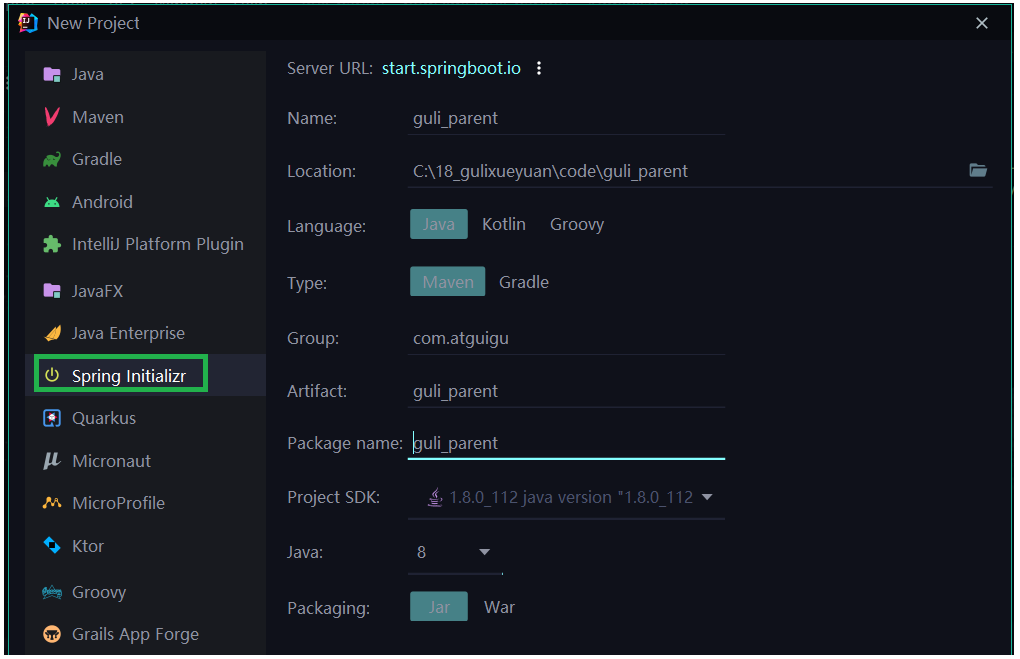Viewport: 1020px width, 659px height.
Task: Click the IntelliJ IDEA logo in title bar
Action: click(28, 23)
